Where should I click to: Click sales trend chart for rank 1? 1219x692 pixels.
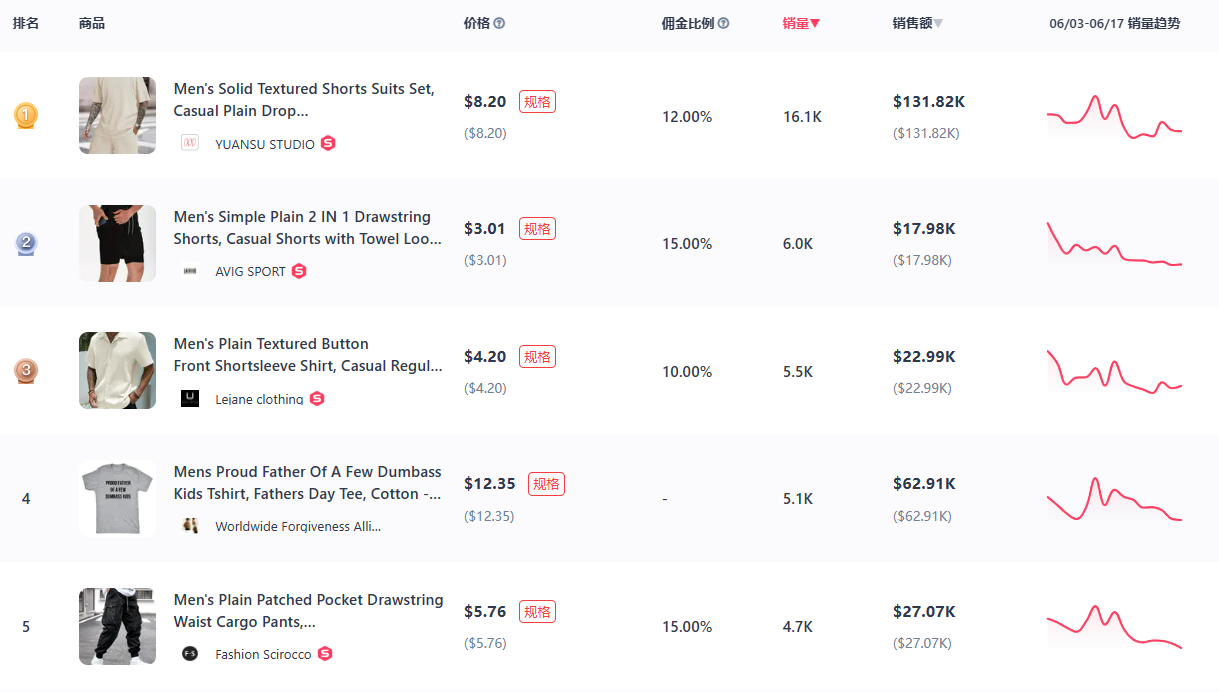click(x=1114, y=117)
